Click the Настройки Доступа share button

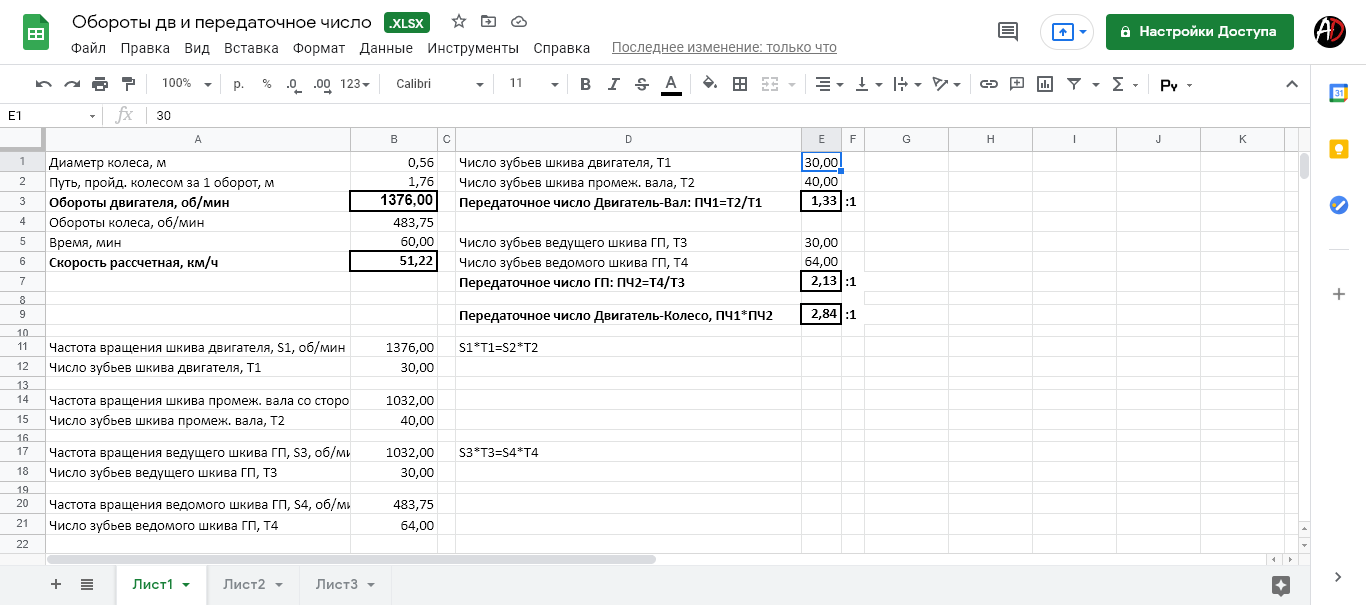coord(1199,32)
